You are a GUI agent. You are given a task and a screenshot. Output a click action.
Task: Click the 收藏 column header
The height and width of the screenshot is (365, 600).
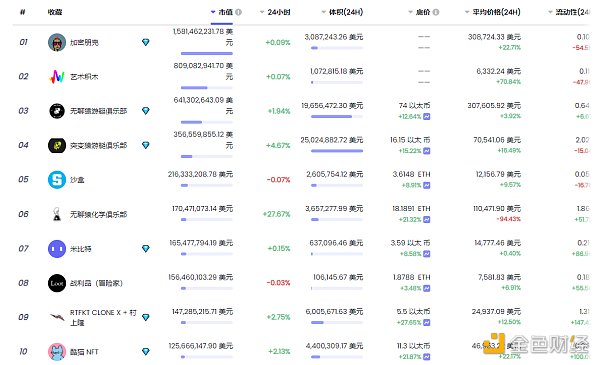coord(55,12)
